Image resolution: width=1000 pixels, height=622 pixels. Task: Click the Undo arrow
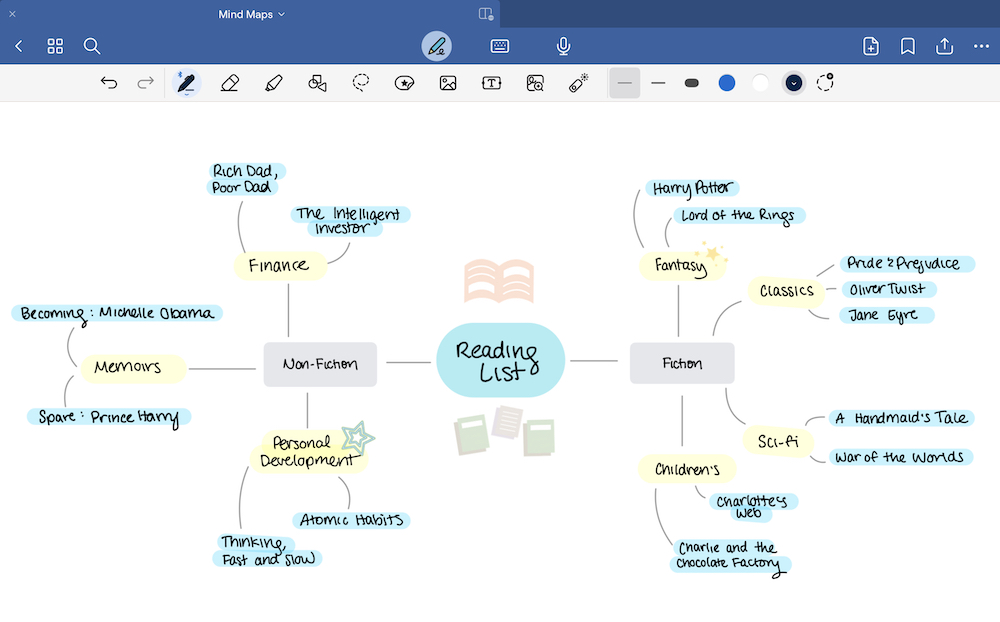[109, 83]
